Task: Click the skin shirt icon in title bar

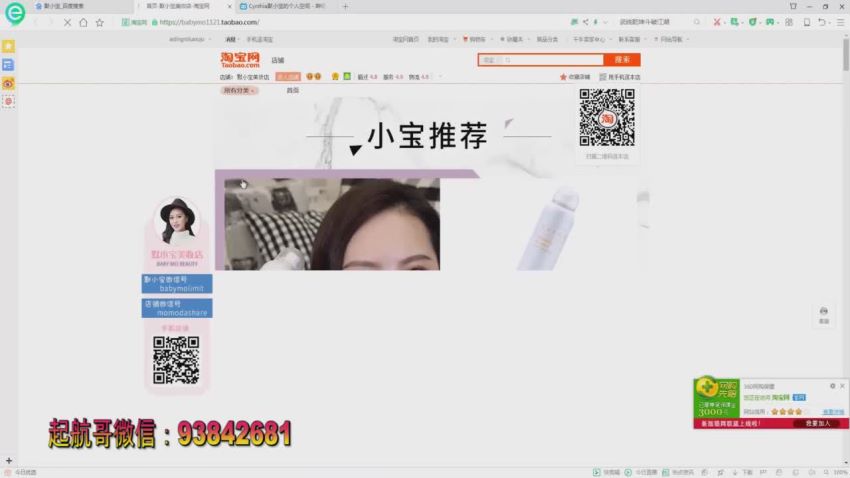Action: click(x=793, y=7)
